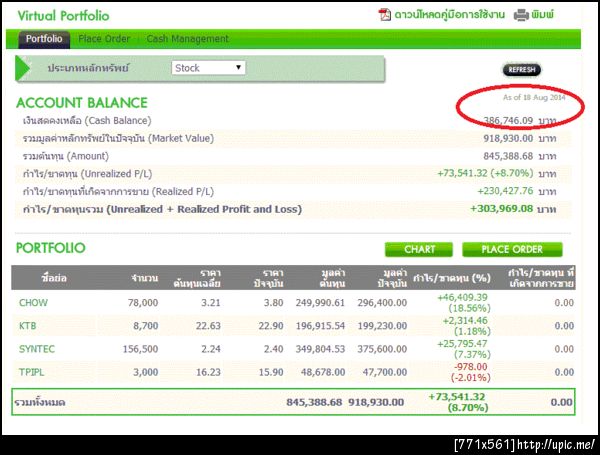The height and width of the screenshot is (455, 600).
Task: Open the CHOW stock symbol
Action: coord(33,303)
